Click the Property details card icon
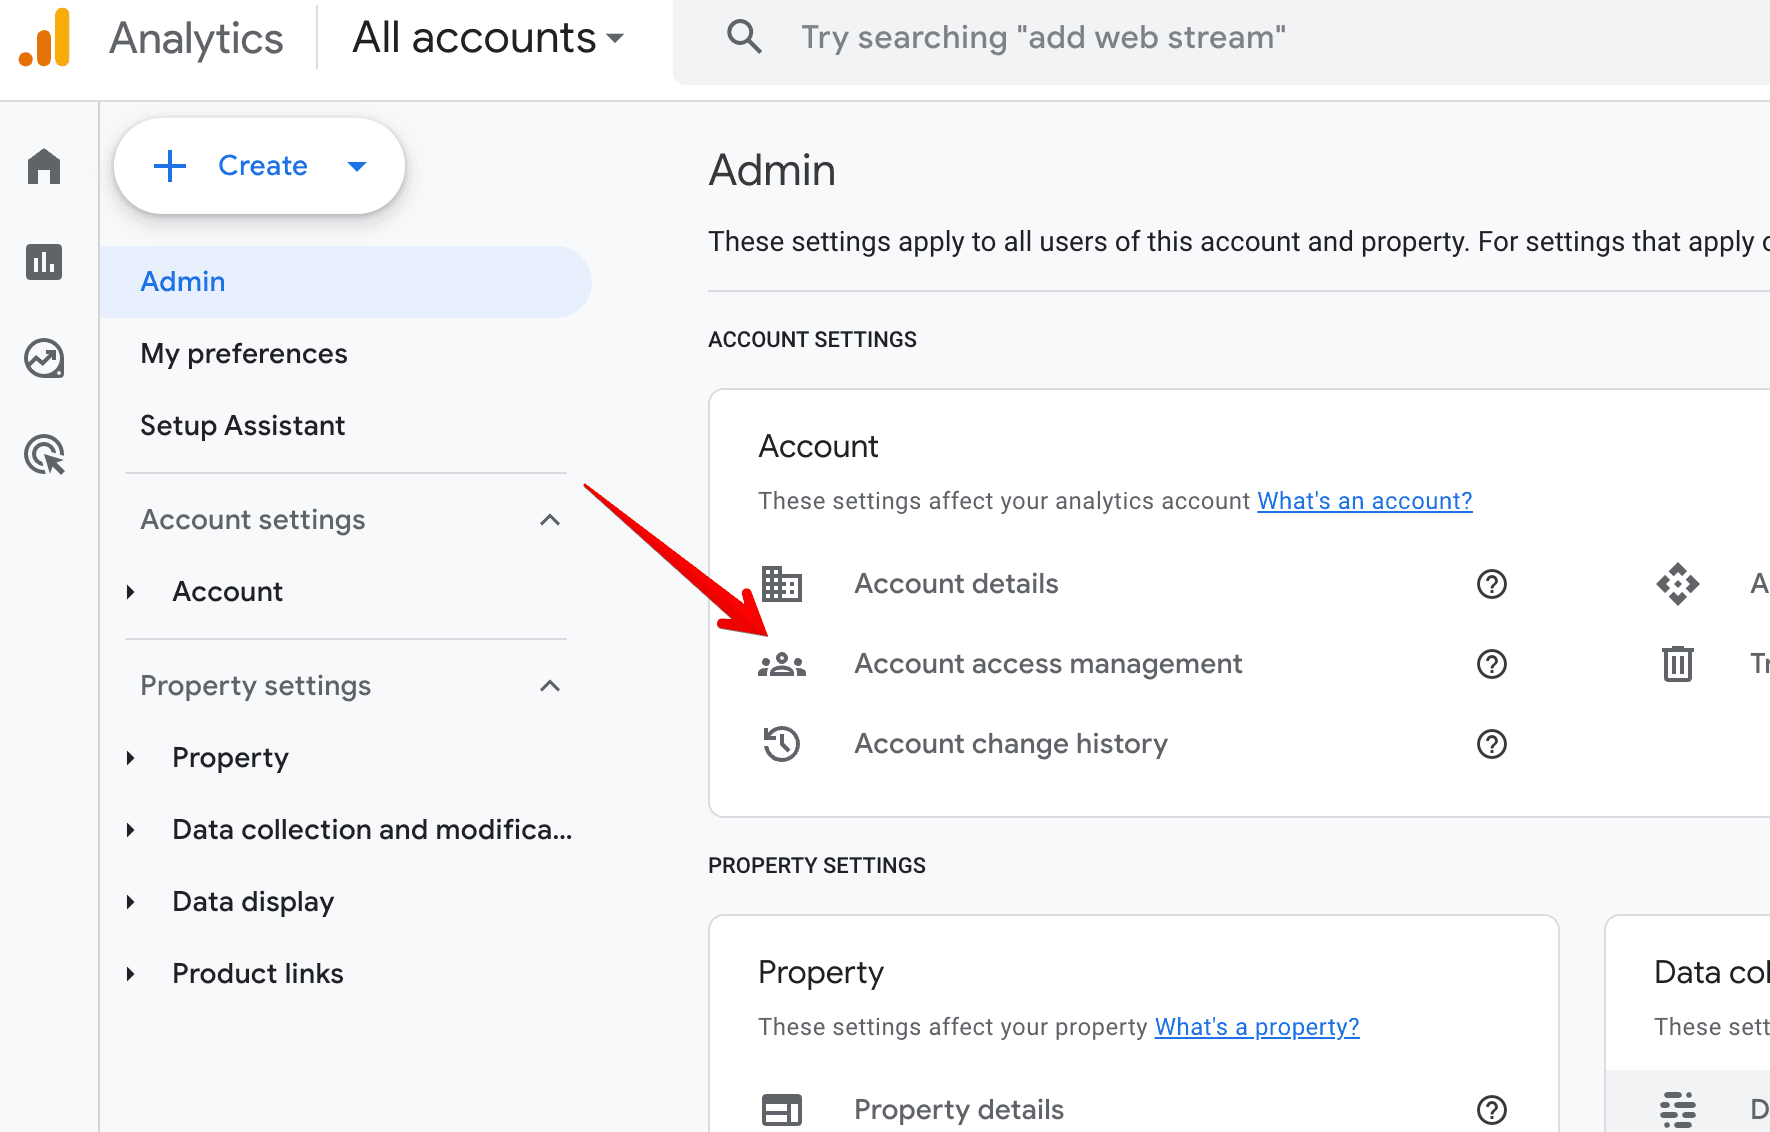This screenshot has height=1132, width=1770. (x=782, y=1110)
